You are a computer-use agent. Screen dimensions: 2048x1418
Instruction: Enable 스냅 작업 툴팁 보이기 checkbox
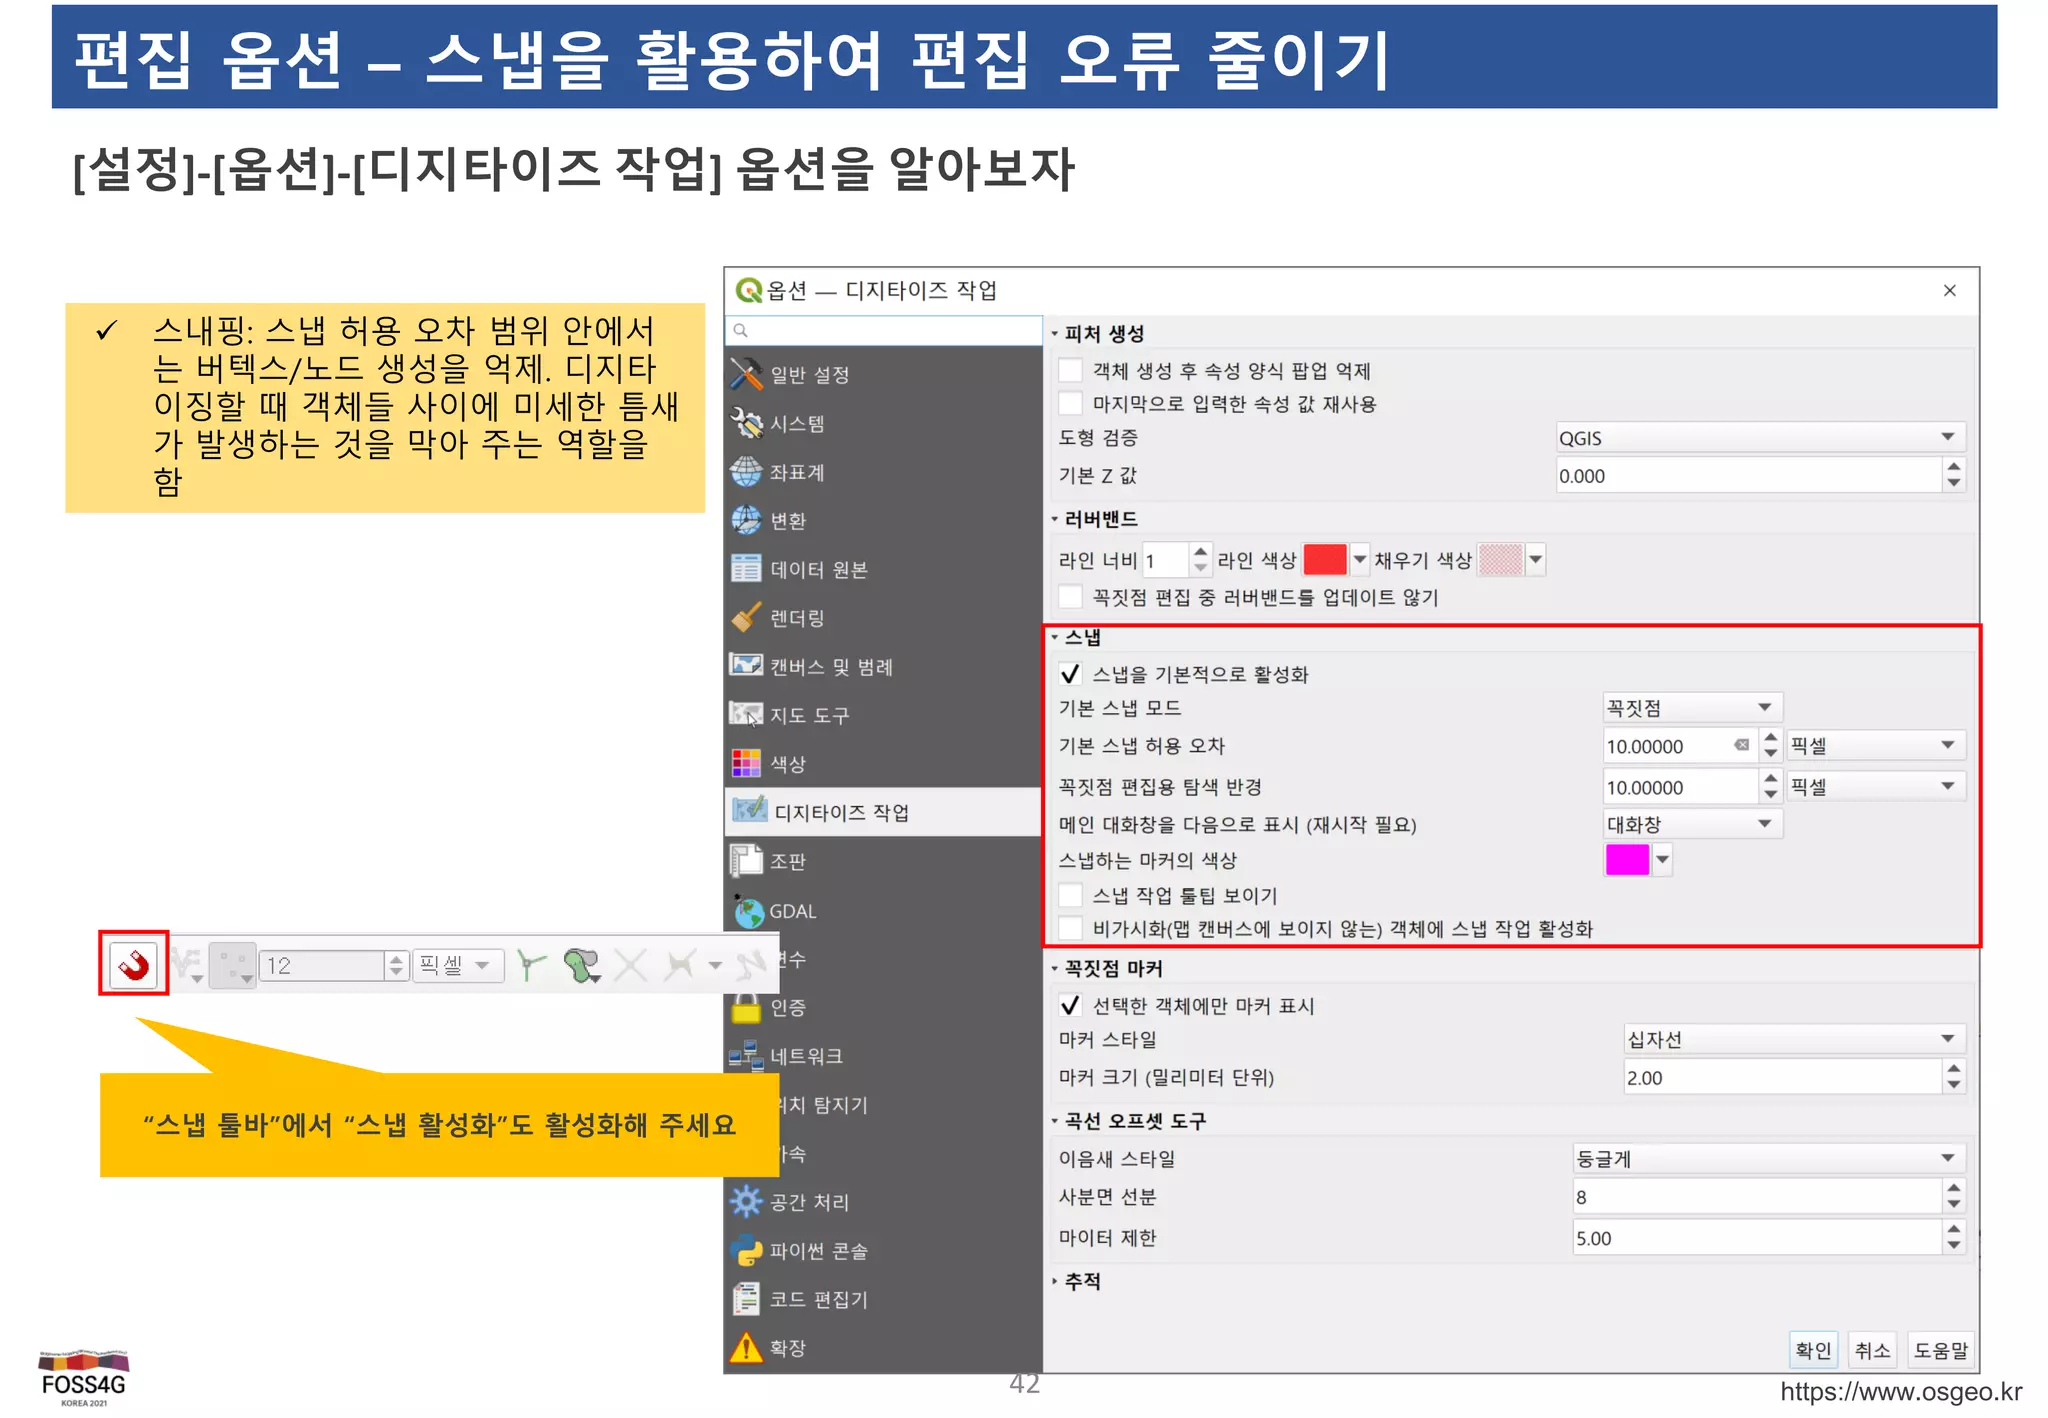(1070, 895)
